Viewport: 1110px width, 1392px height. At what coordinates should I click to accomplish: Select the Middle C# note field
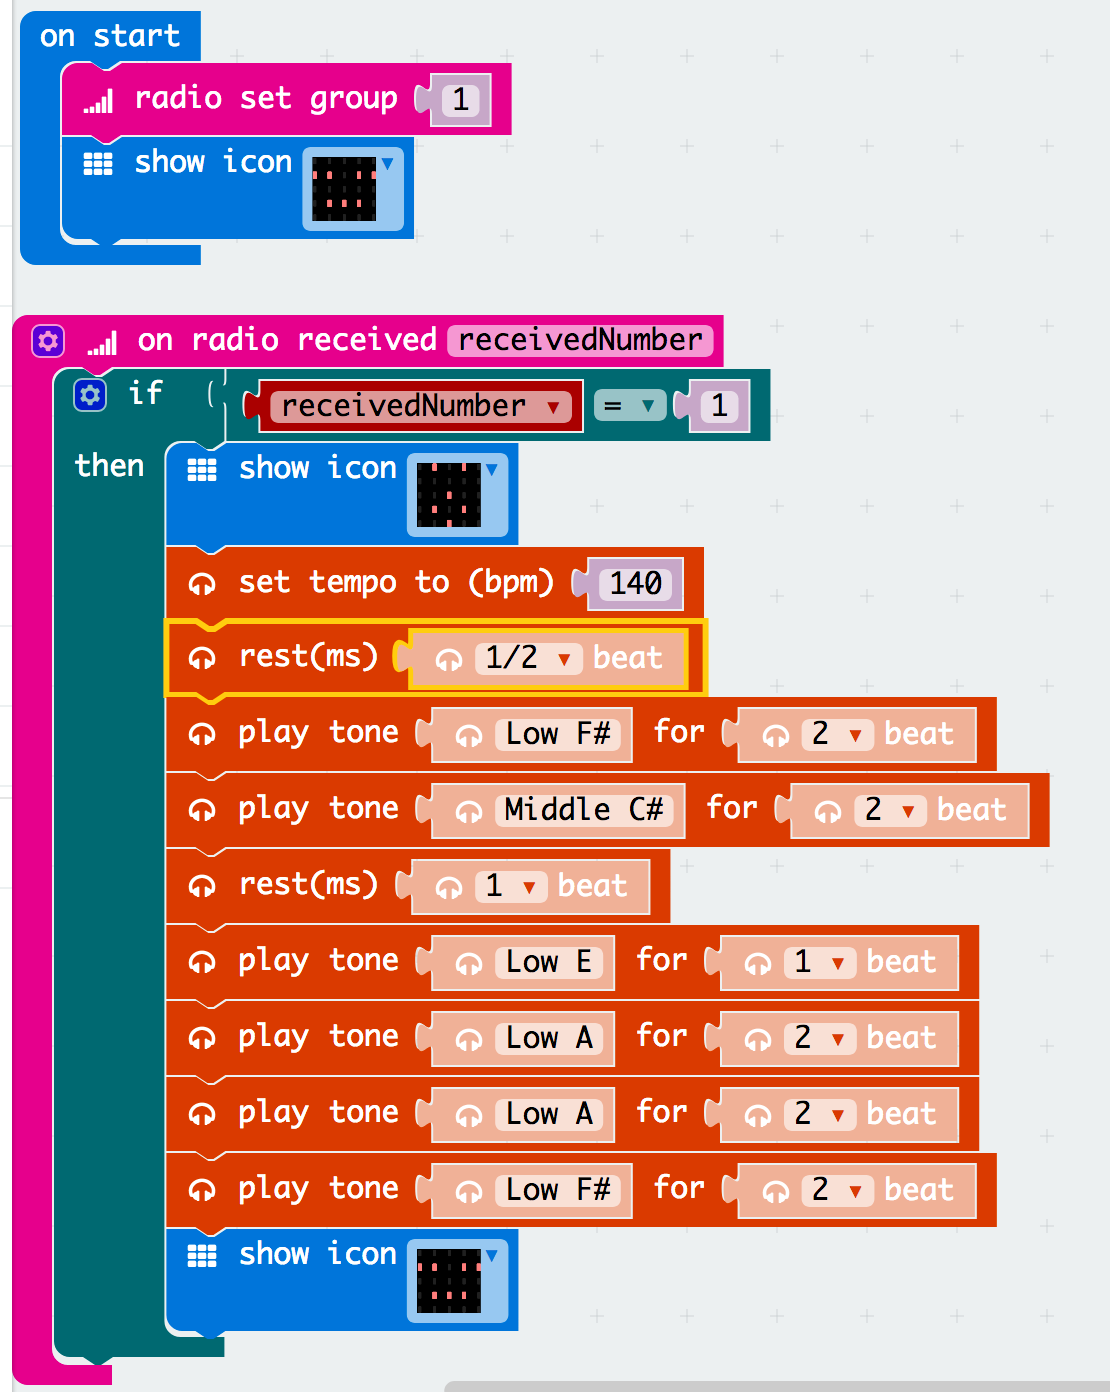click(x=583, y=810)
